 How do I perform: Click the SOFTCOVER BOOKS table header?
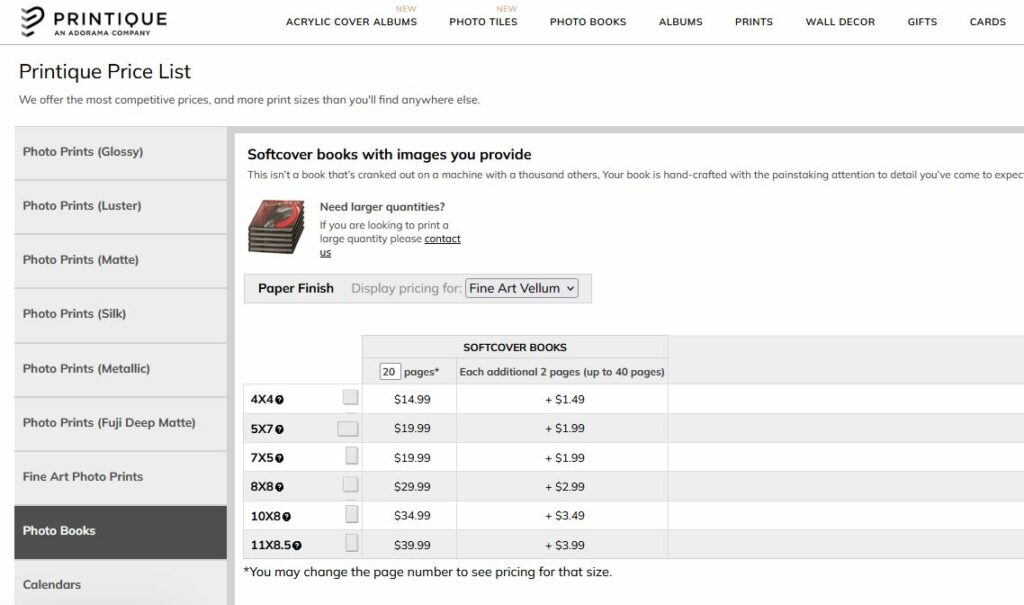pos(515,348)
